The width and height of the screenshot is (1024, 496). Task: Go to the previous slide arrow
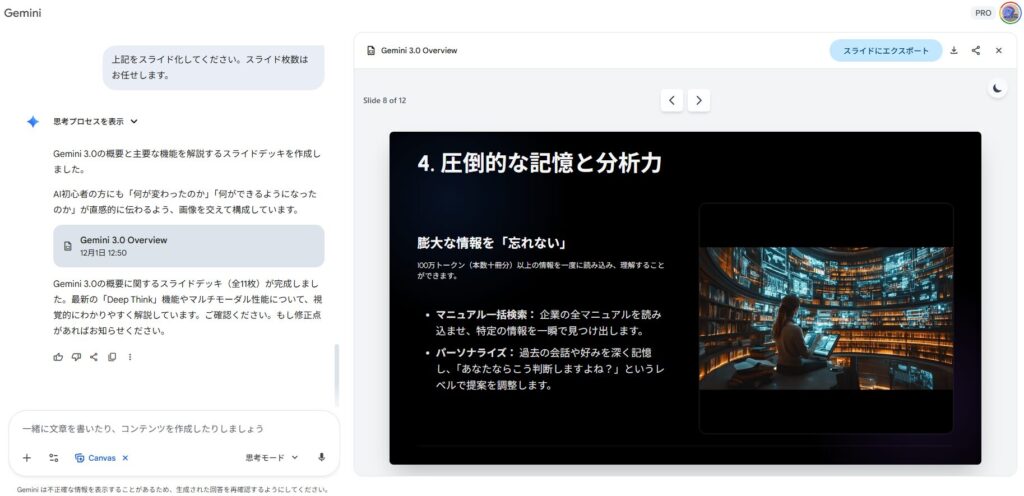(x=672, y=100)
